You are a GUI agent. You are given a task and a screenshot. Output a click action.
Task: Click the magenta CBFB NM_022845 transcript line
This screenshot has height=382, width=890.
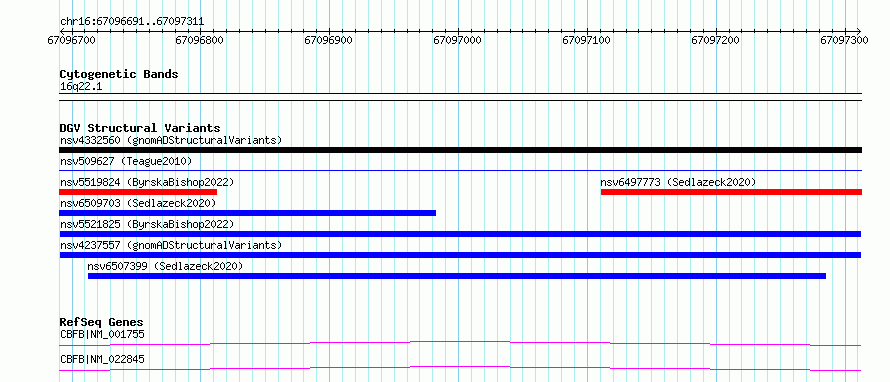[x=460, y=368]
